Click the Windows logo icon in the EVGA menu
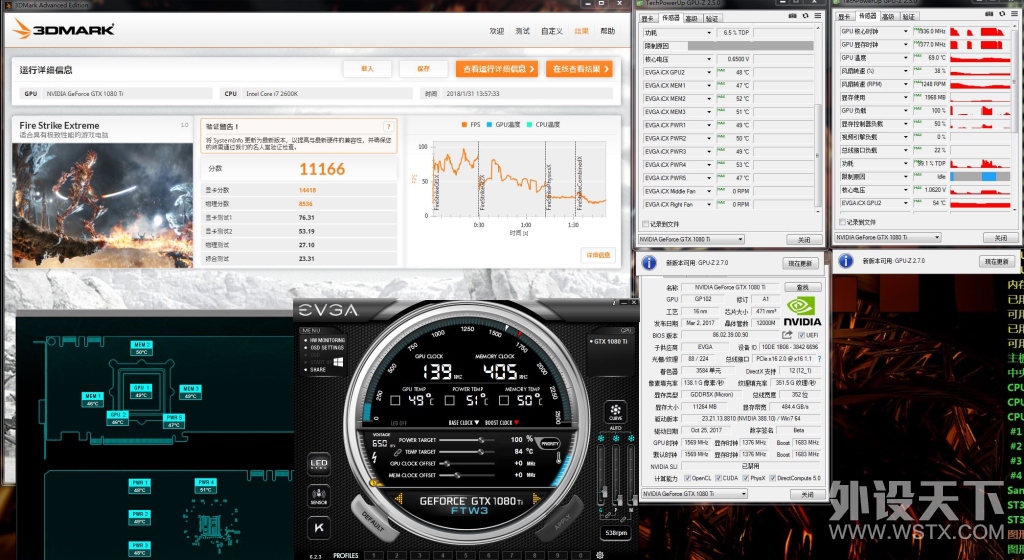 click(x=338, y=362)
